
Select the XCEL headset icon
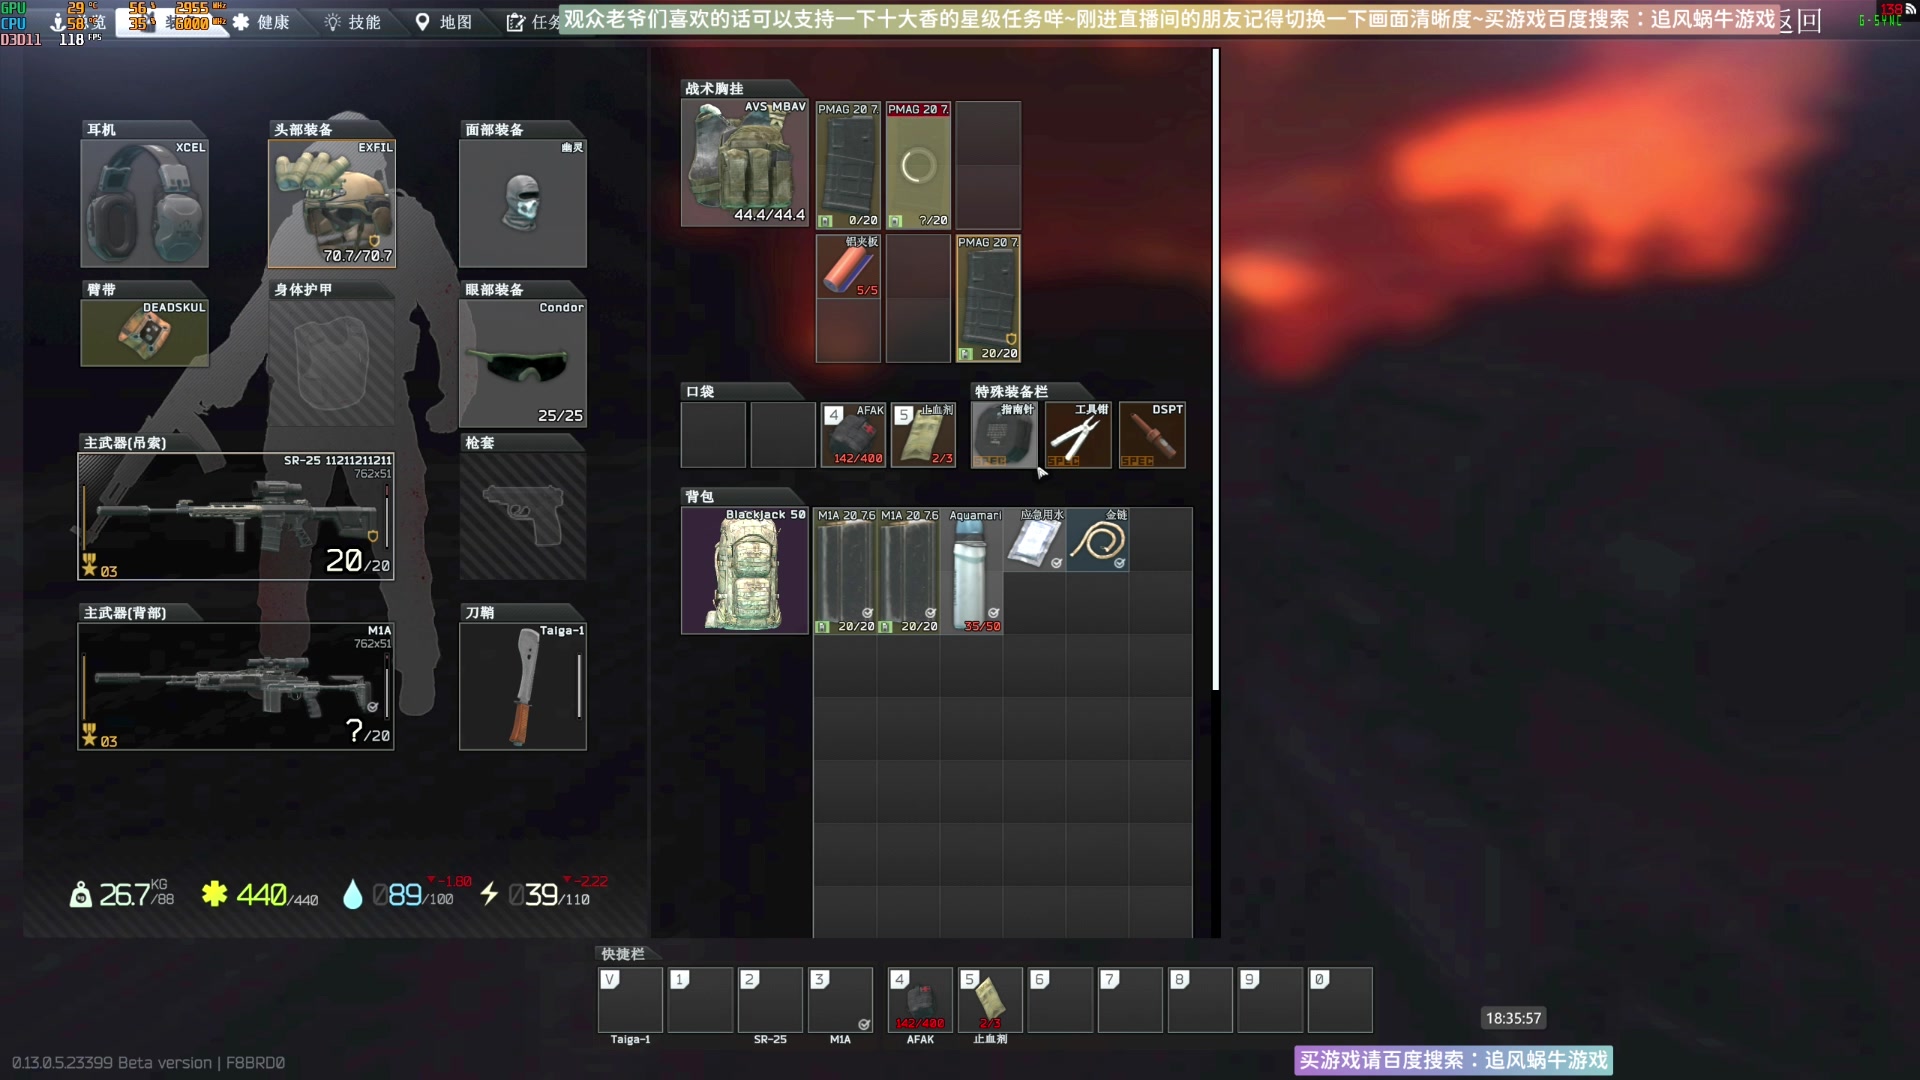(145, 205)
